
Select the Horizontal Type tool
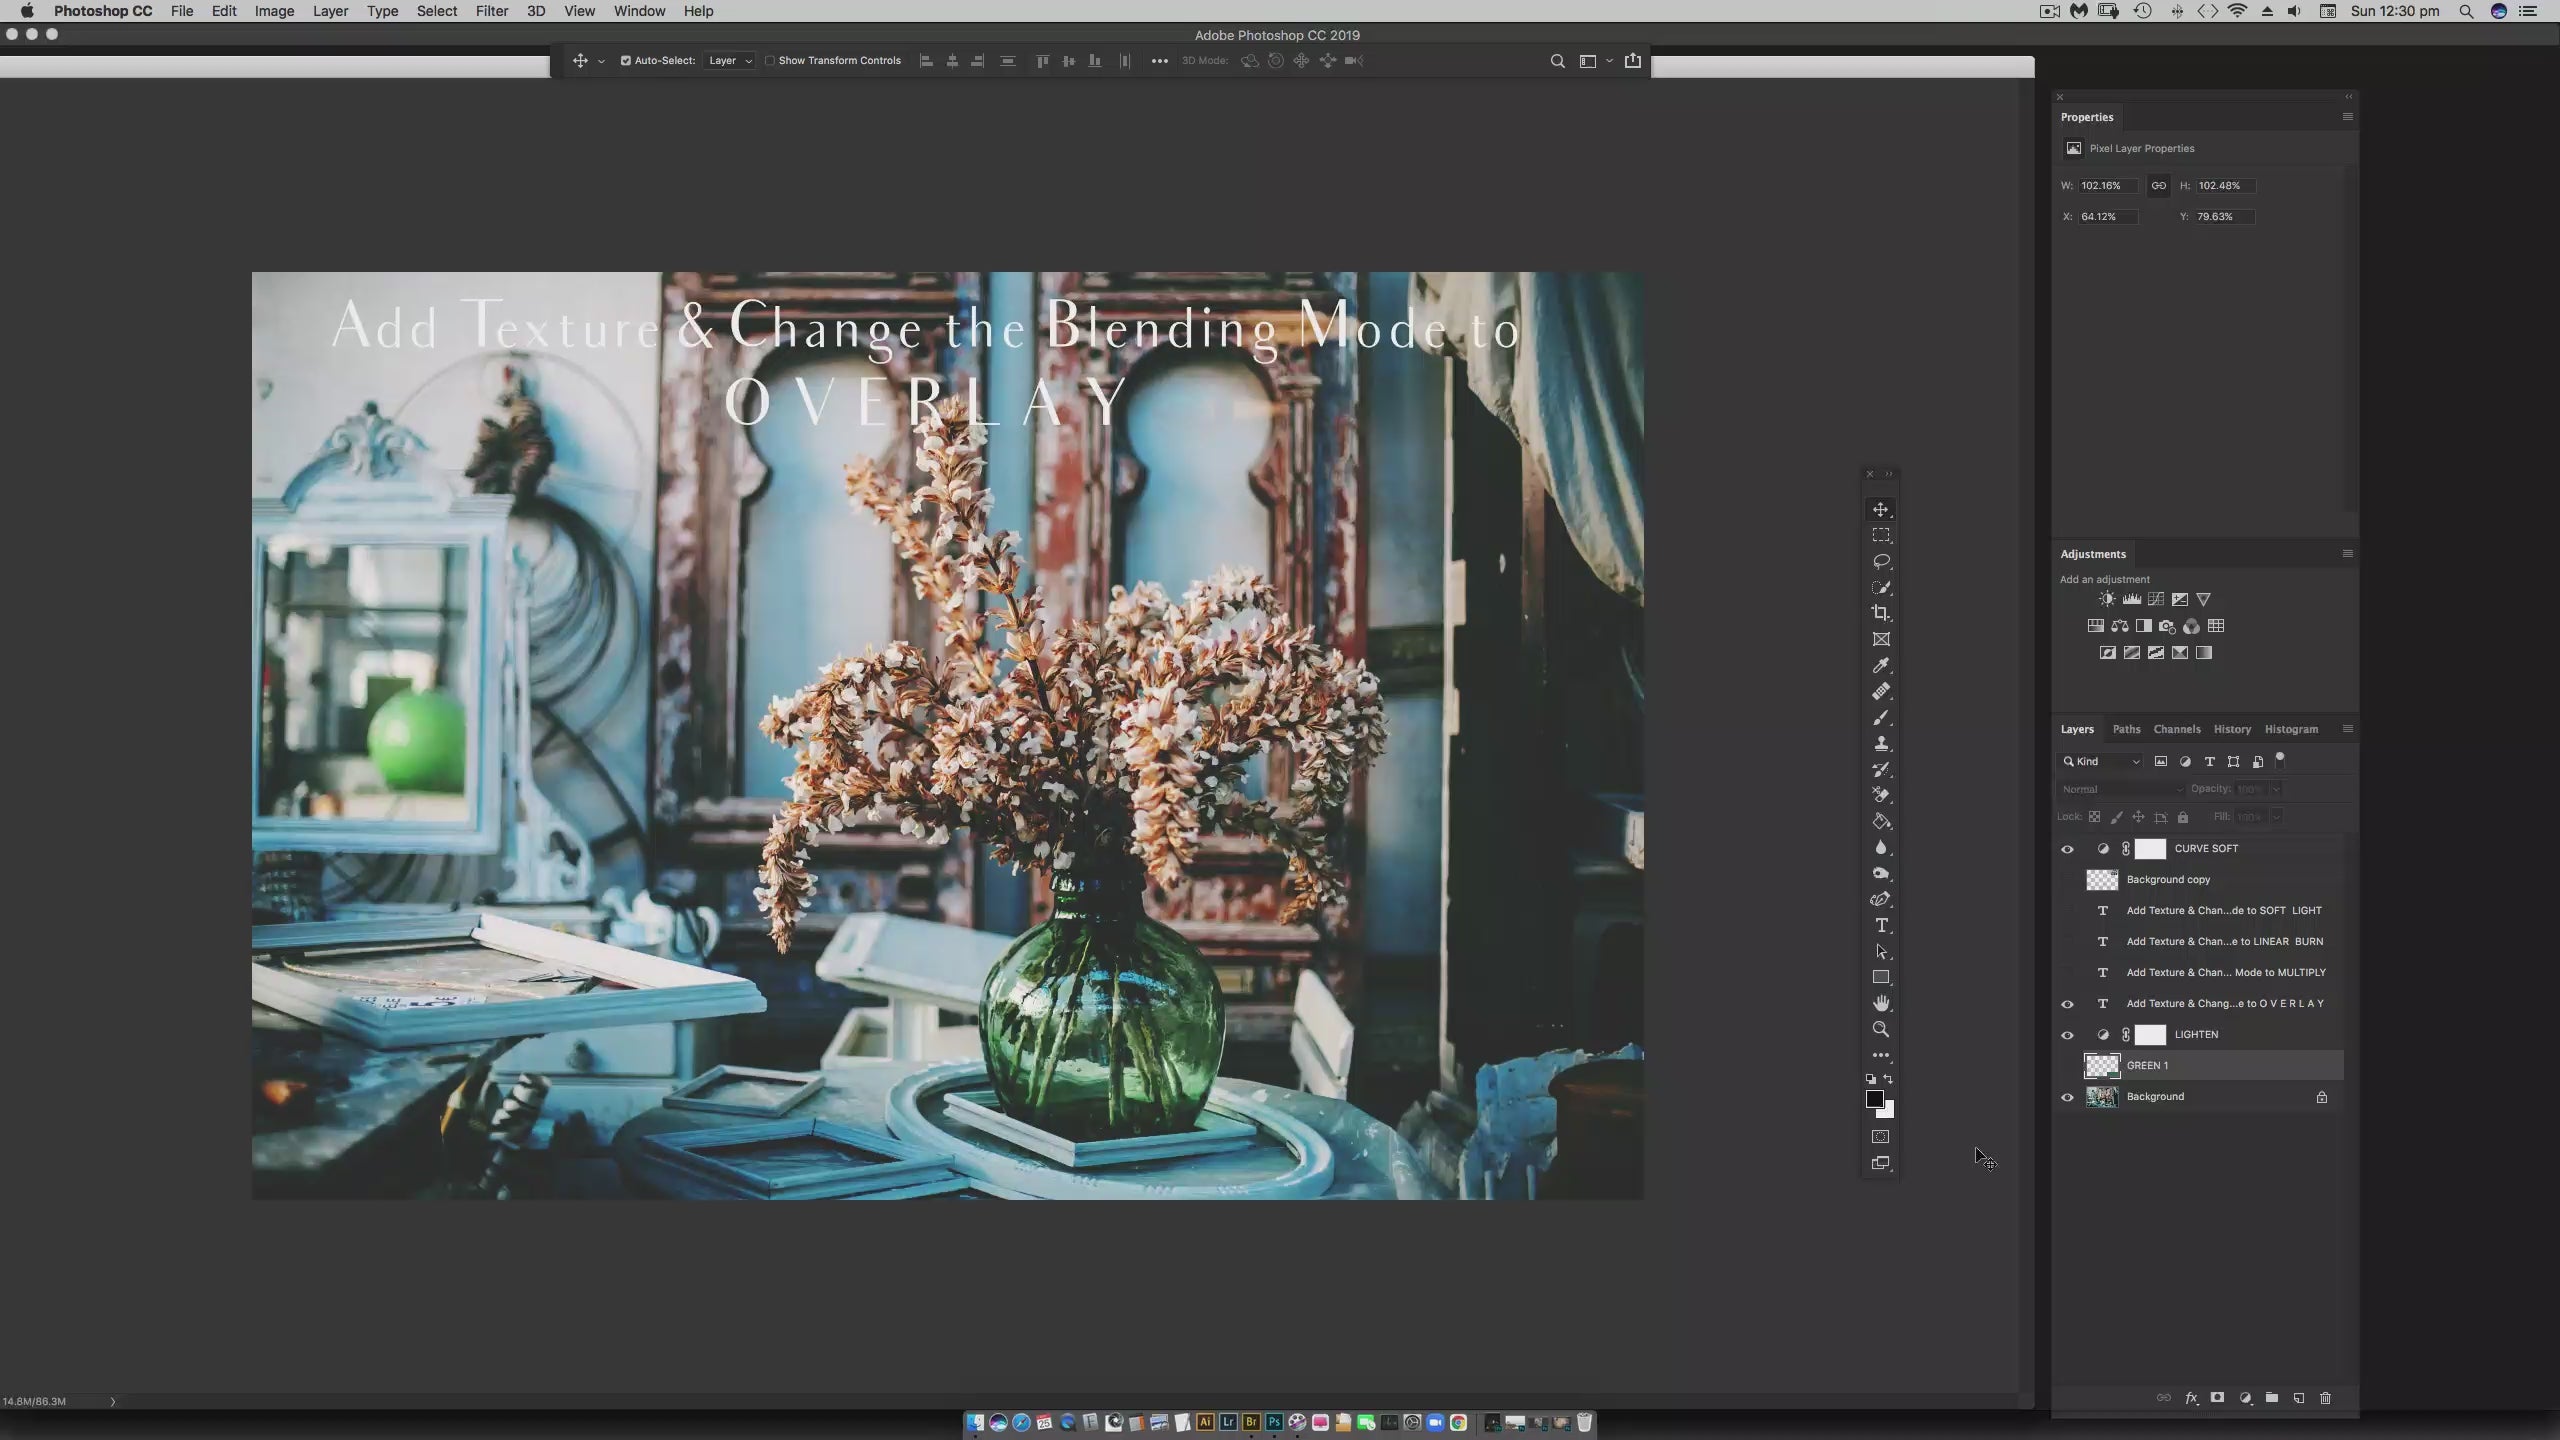1881,925
